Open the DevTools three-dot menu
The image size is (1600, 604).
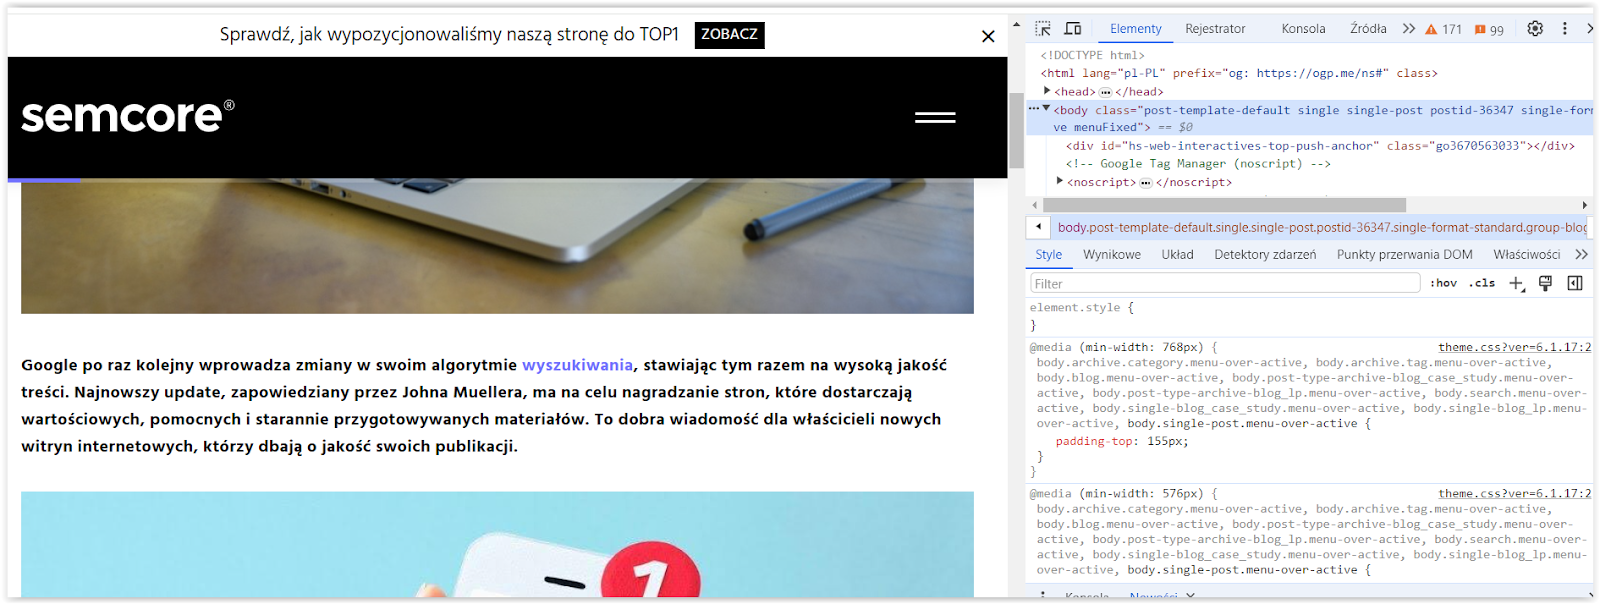coord(1565,28)
